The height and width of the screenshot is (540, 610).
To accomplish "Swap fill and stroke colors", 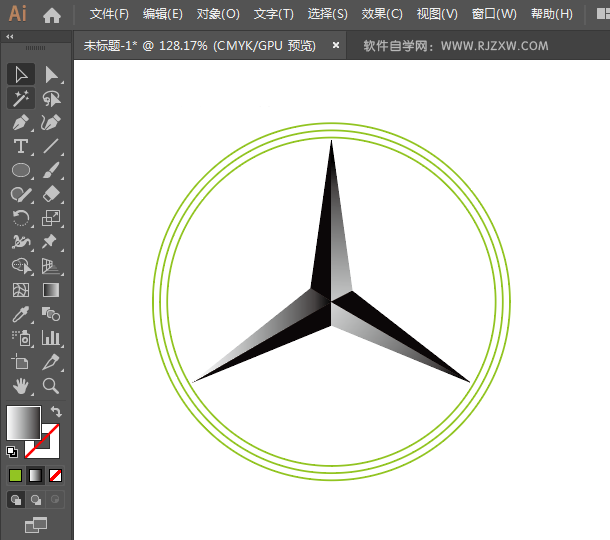I will (56, 412).
